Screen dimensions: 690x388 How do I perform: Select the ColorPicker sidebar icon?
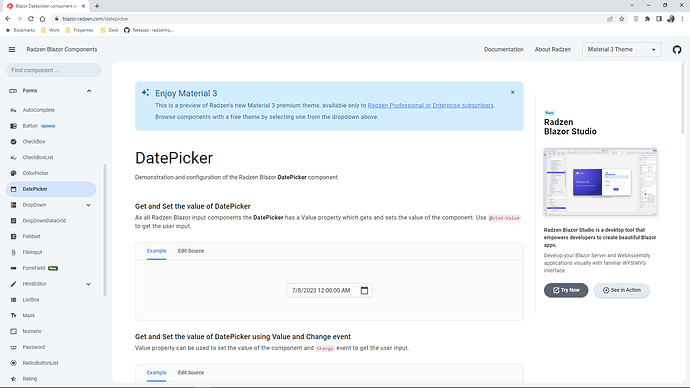pos(13,173)
